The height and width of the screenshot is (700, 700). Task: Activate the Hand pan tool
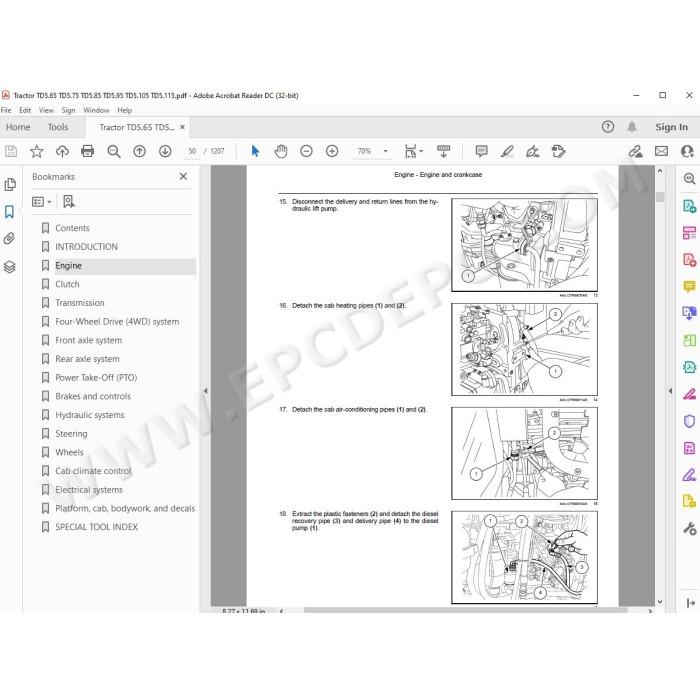281,151
